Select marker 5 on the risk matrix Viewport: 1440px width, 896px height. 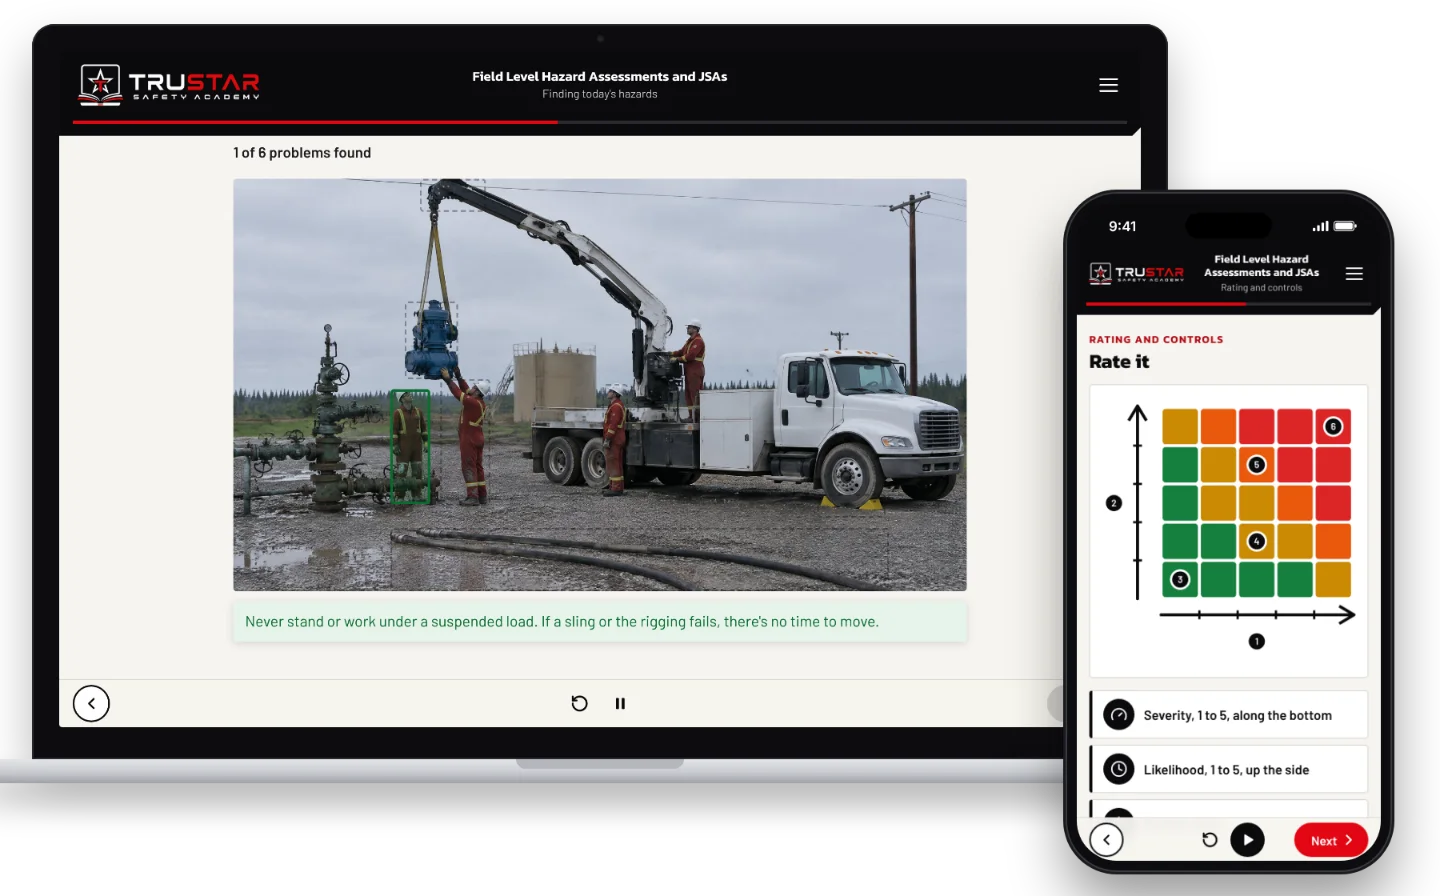pos(1257,465)
